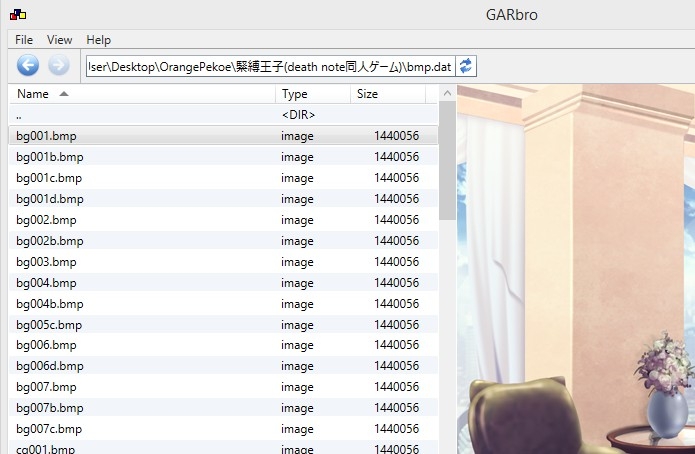Select file bg001b.bmp
This screenshot has height=454, width=695.
click(223, 157)
